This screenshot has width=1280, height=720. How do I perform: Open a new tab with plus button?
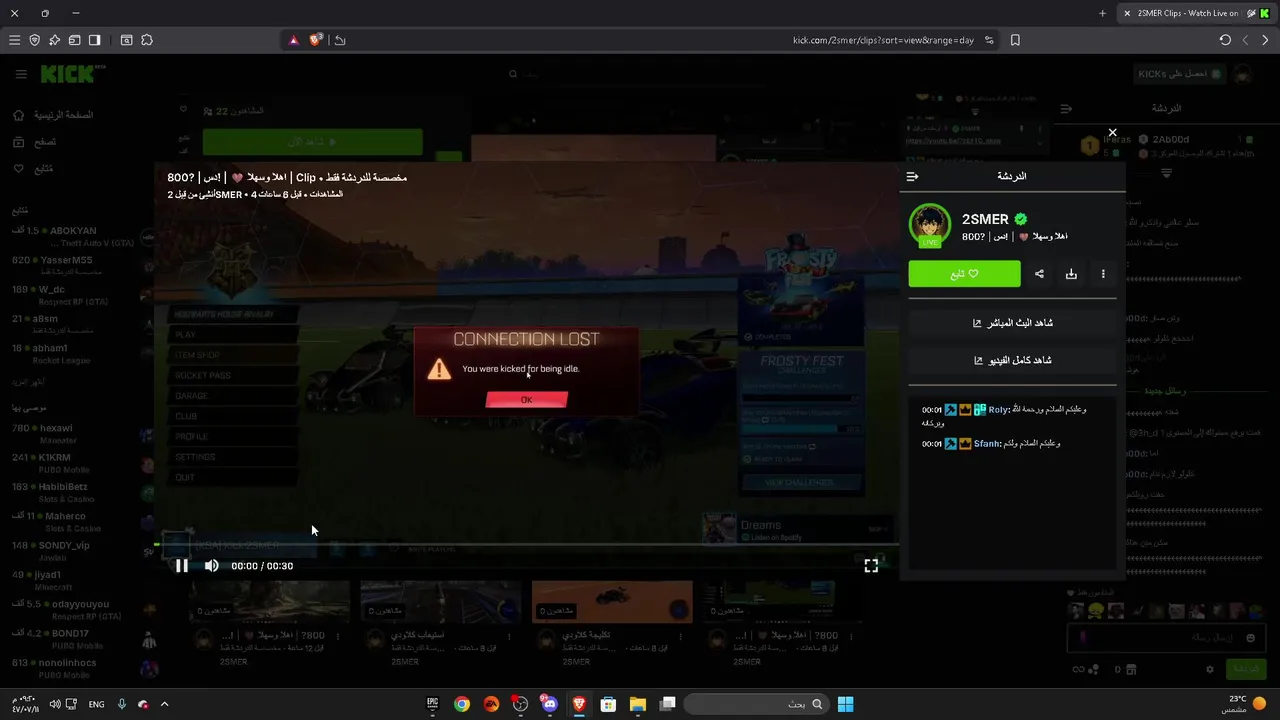click(1102, 13)
